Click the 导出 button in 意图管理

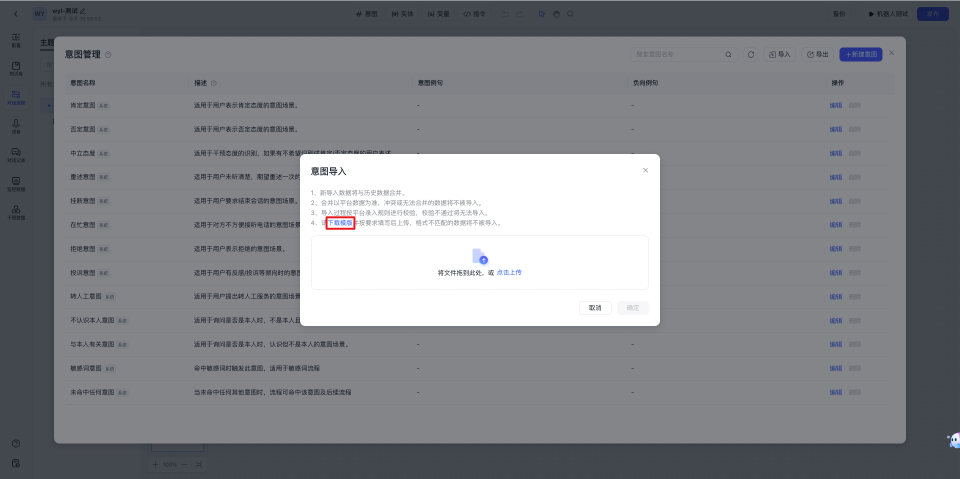[817, 54]
